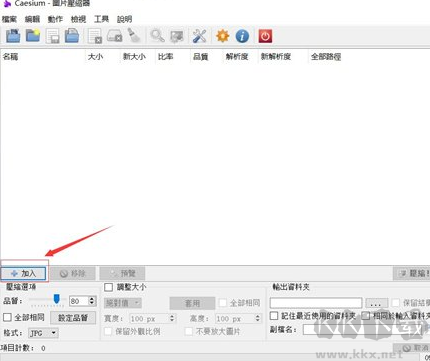Screen dimensions: 430x361
Task: Open the 檔案 menu
Action: point(9,19)
